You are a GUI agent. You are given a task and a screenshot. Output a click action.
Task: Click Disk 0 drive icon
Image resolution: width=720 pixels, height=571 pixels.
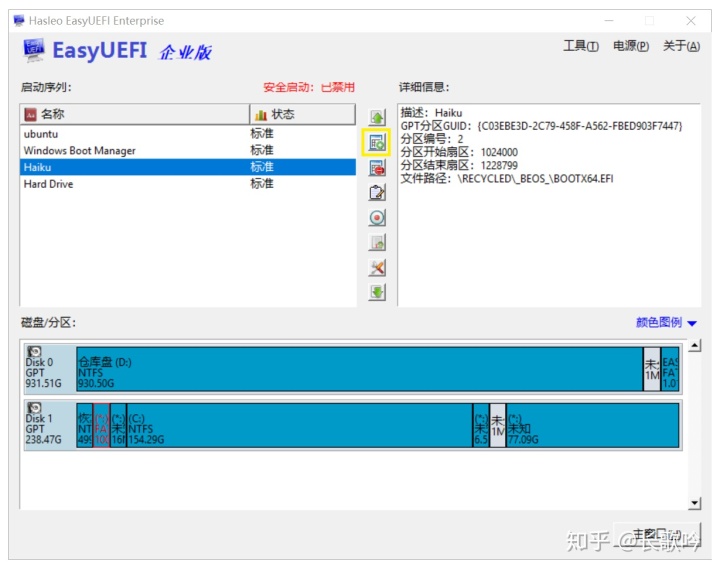pos(34,352)
